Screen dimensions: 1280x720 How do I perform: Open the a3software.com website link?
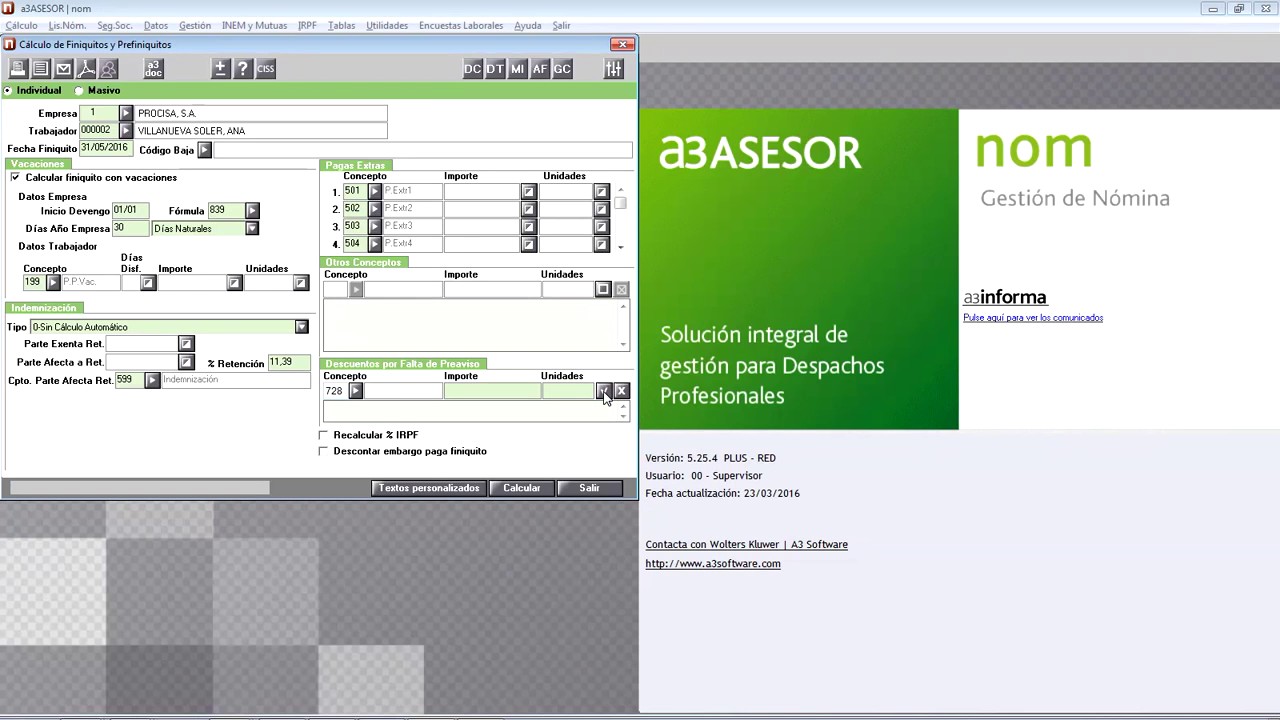click(712, 564)
